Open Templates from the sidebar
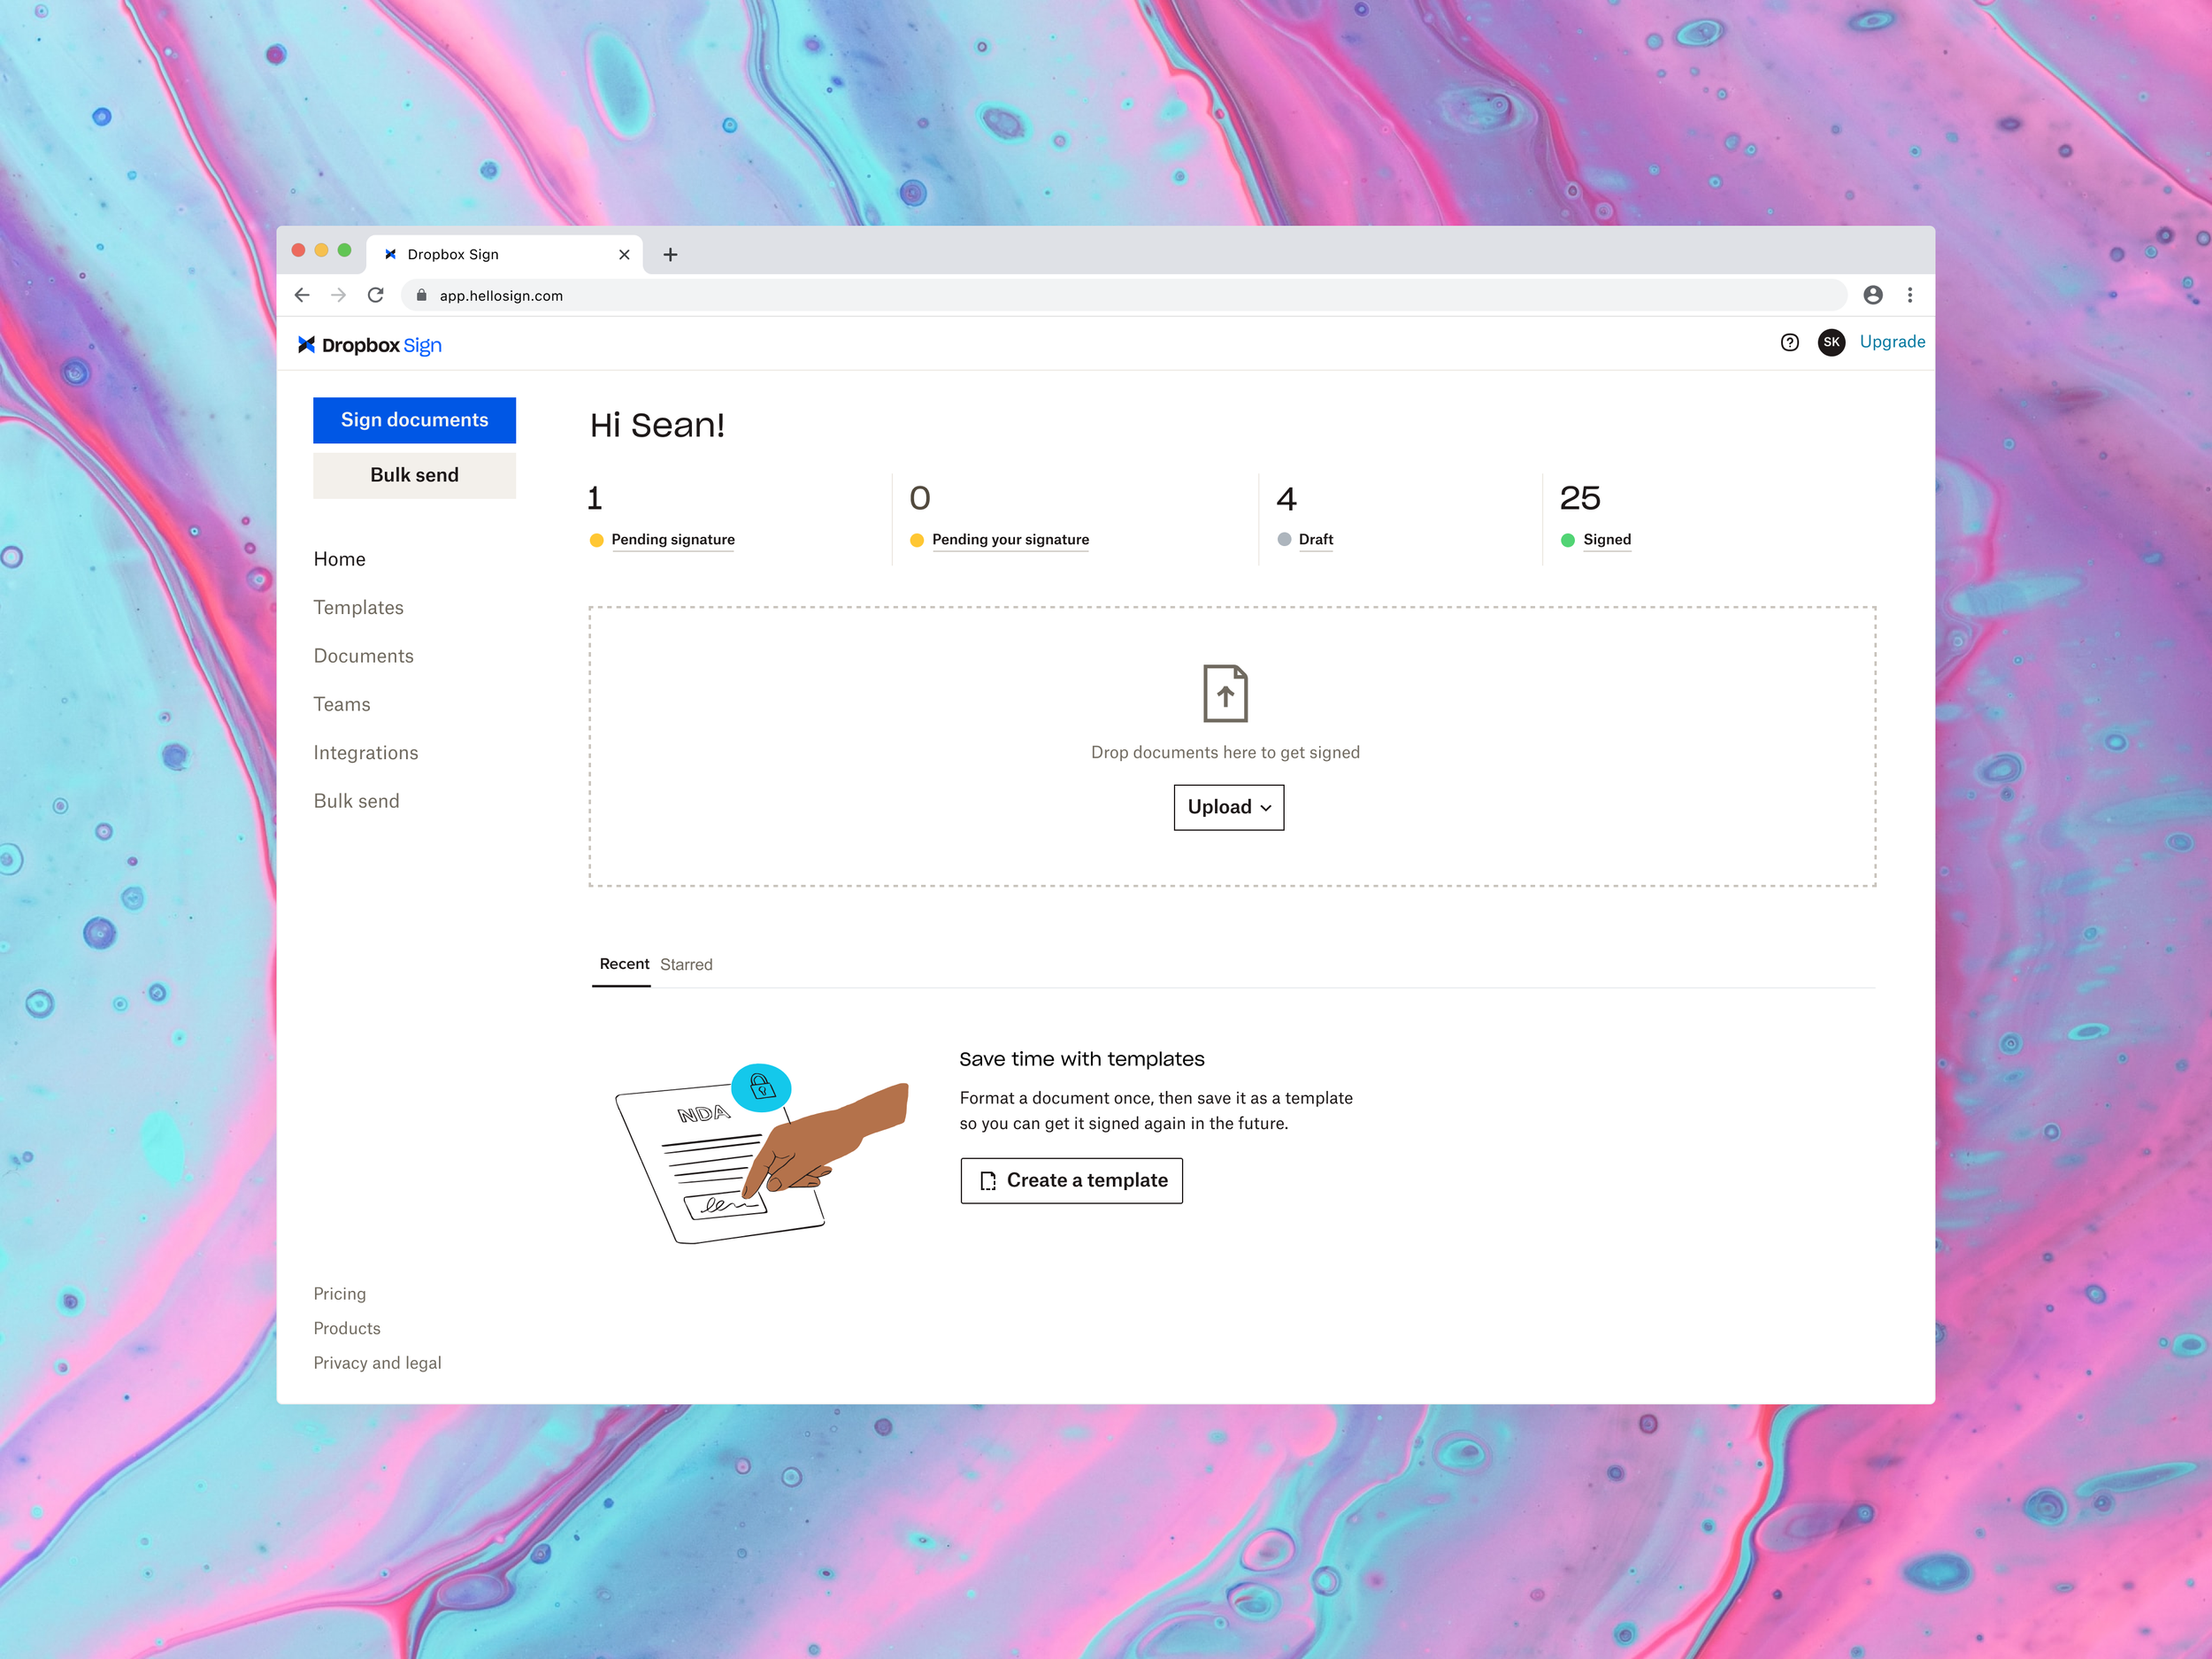This screenshot has height=1659, width=2212. tap(358, 607)
